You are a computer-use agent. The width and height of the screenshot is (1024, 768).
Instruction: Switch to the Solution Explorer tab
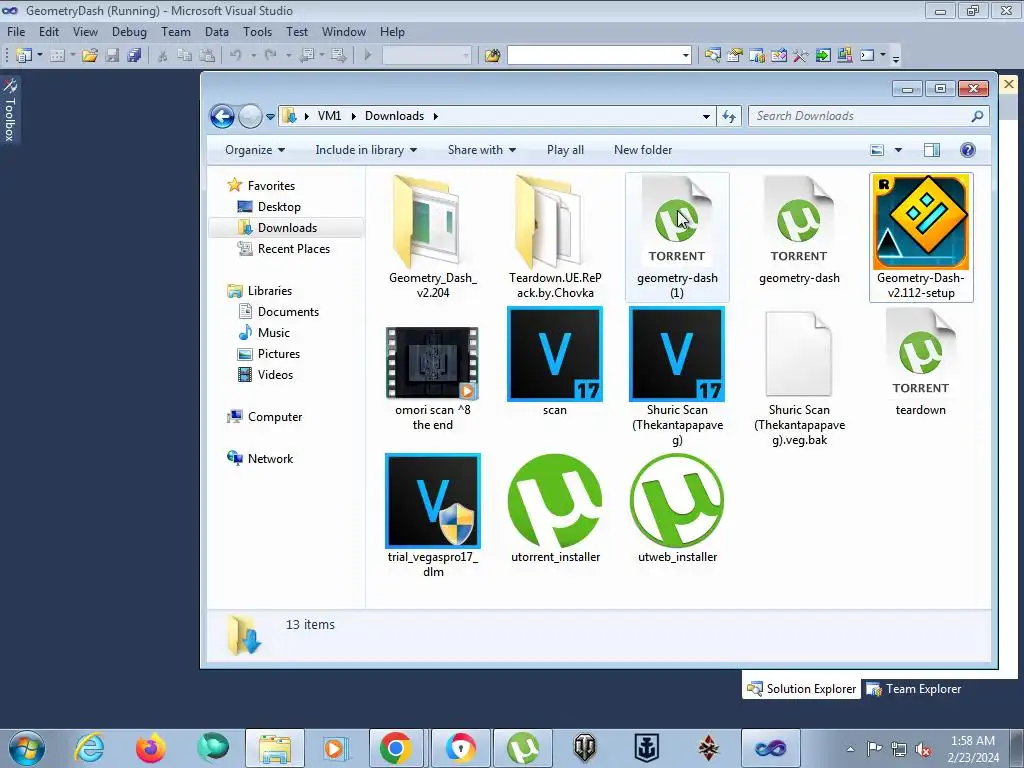pyautogui.click(x=801, y=689)
